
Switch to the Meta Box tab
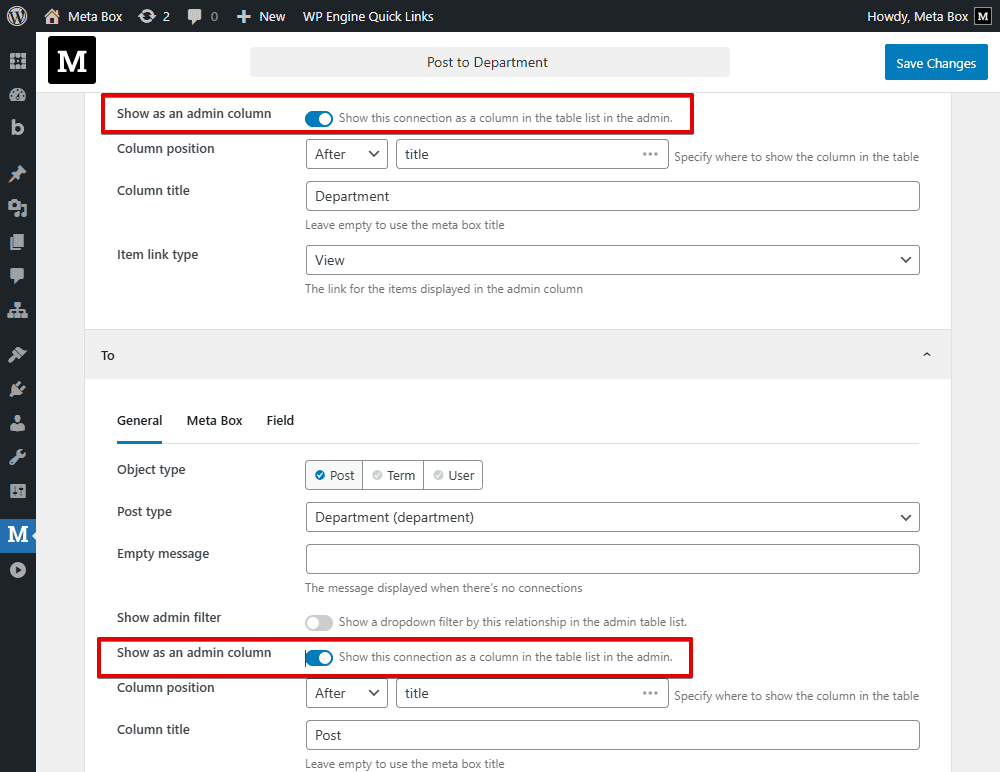click(x=214, y=420)
